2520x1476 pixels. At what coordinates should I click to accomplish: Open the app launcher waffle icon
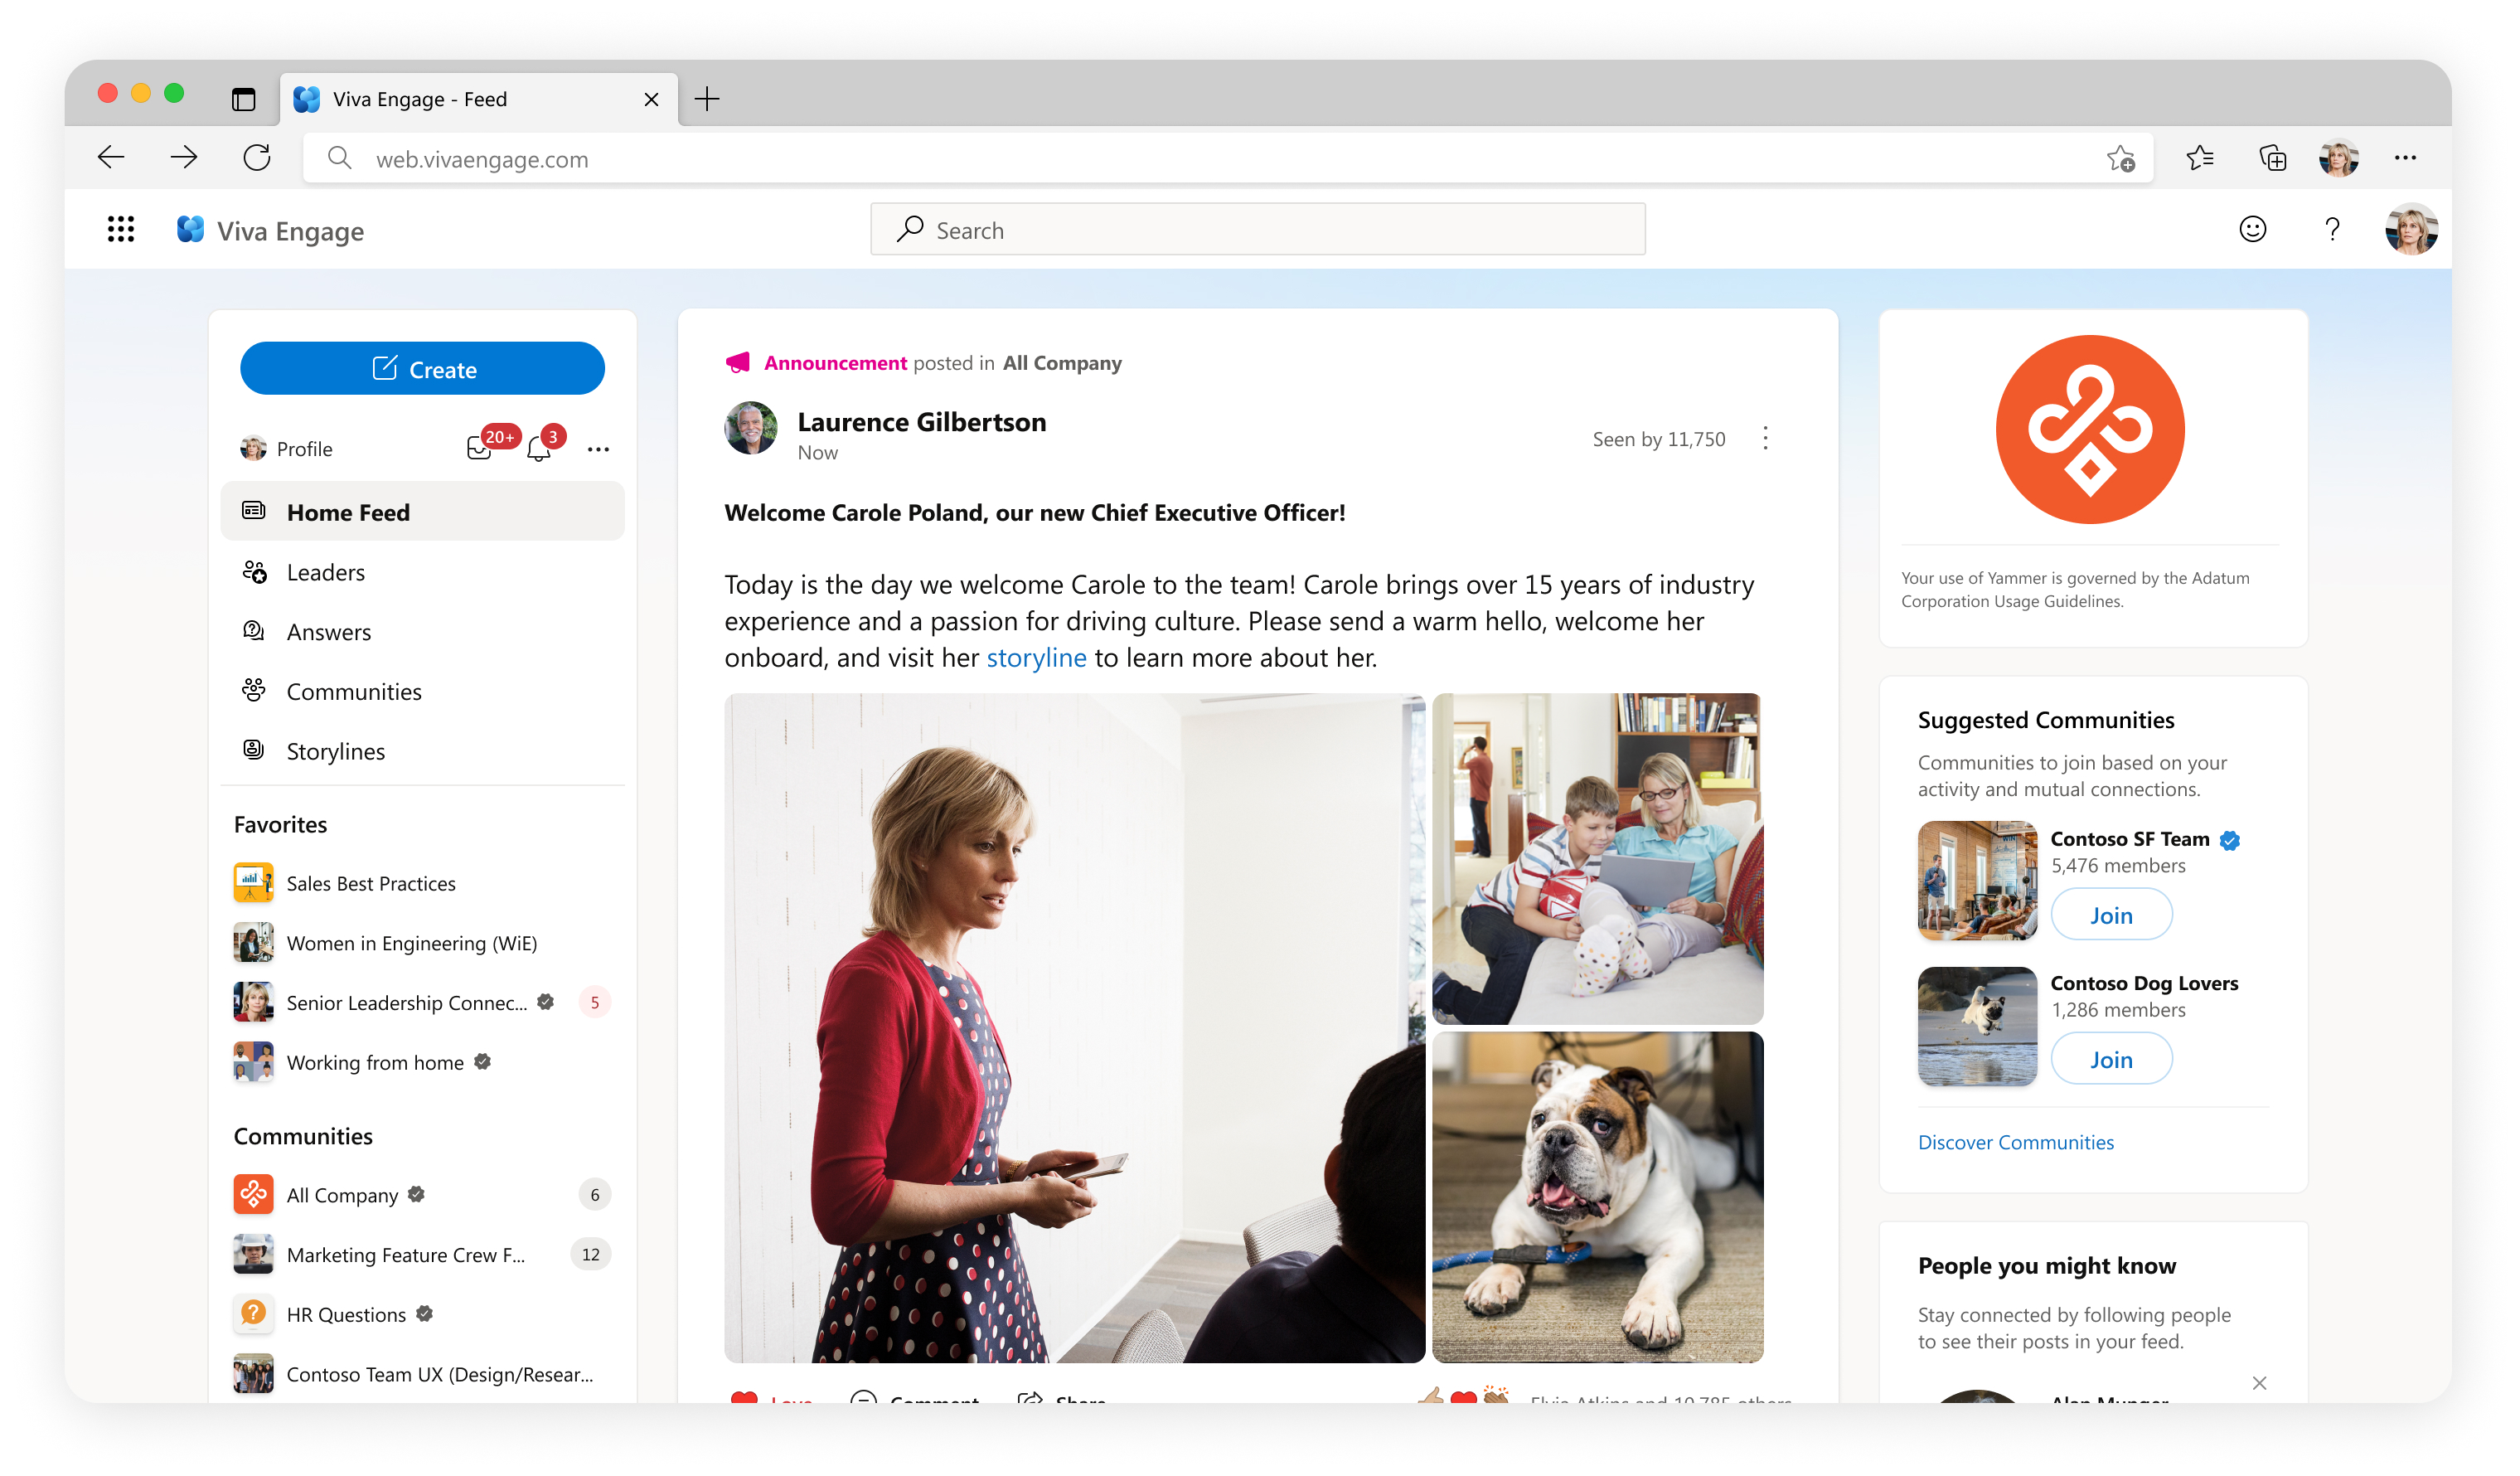121,230
